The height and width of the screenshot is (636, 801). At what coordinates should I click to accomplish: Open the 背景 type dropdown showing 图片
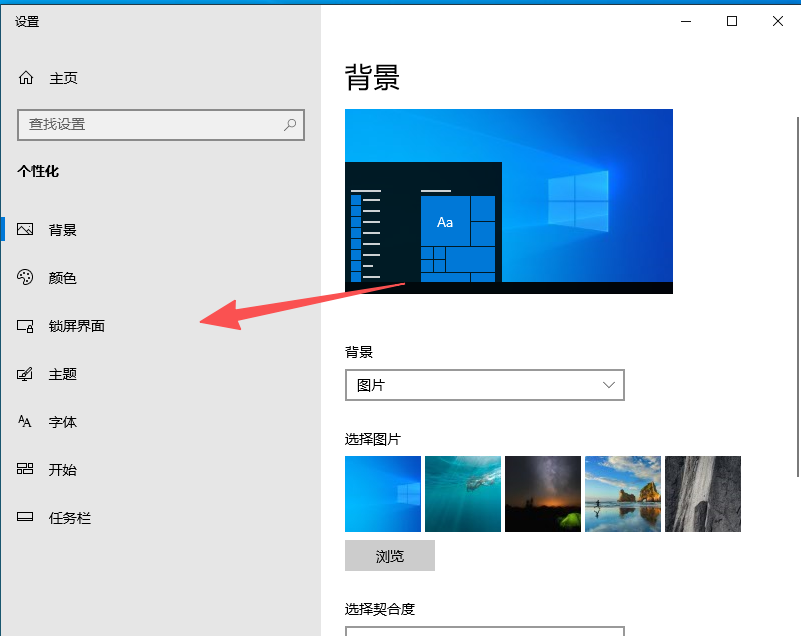click(485, 385)
